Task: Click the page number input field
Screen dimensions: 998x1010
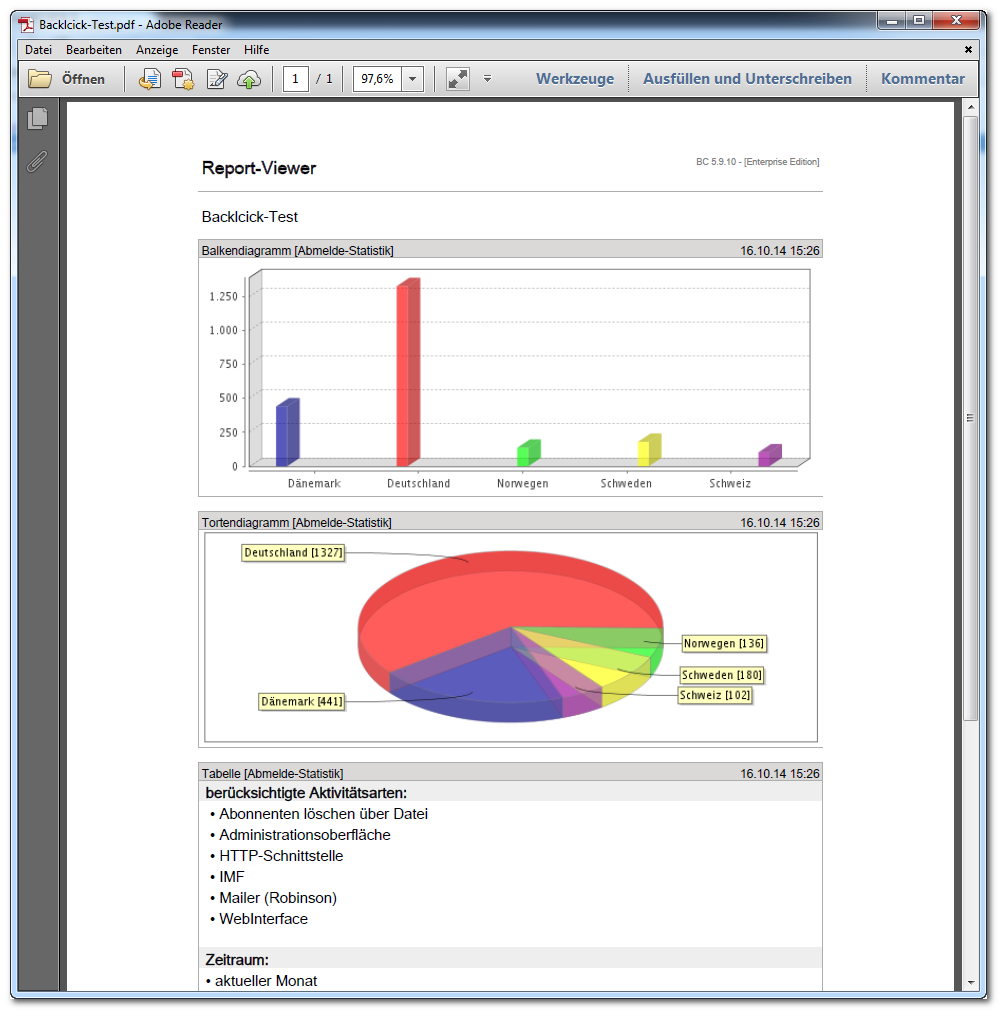Action: click(296, 79)
